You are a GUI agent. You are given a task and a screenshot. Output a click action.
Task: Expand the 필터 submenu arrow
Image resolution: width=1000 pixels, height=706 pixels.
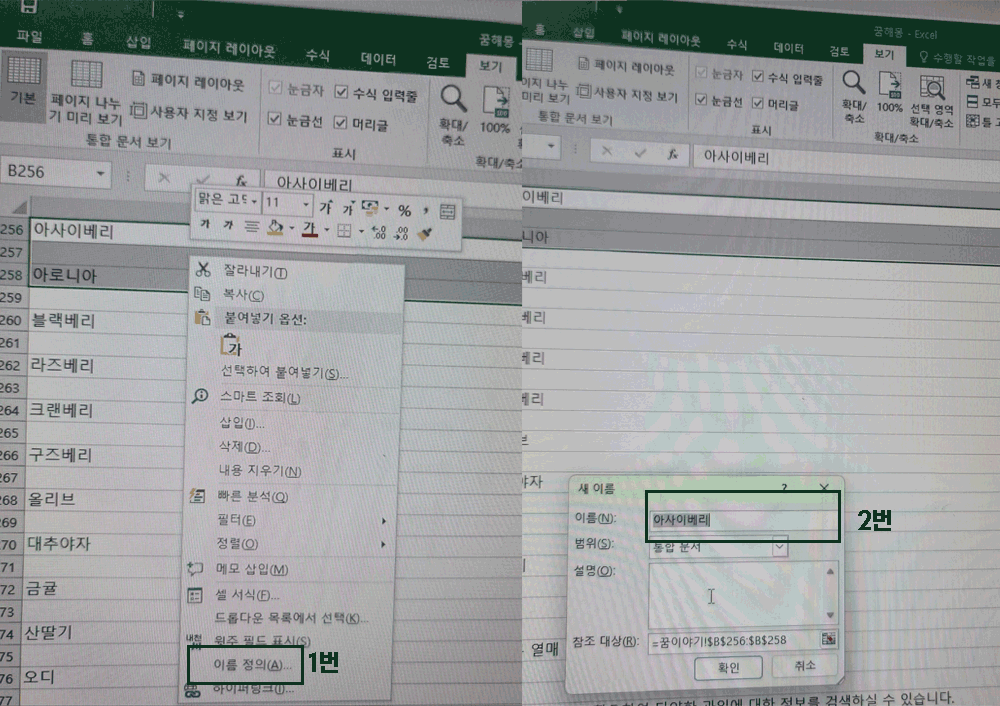383,521
